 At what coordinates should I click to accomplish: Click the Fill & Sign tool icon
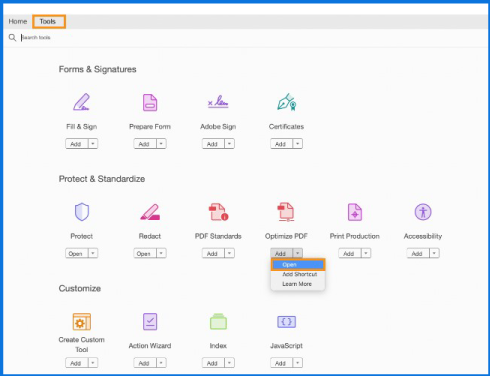[81, 102]
